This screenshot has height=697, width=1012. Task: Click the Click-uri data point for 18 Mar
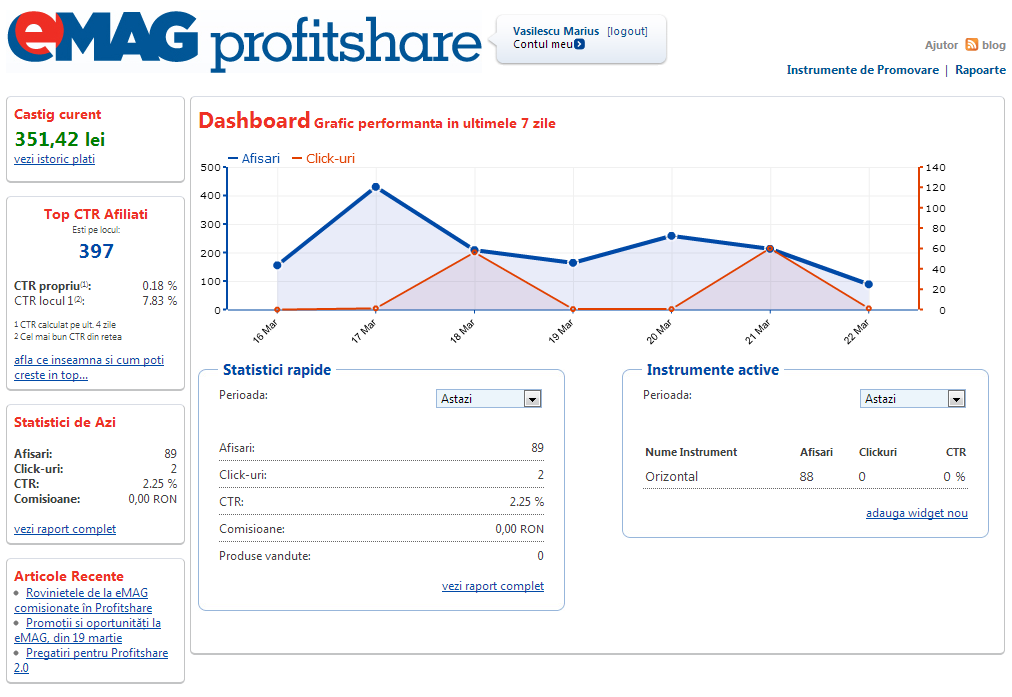474,252
